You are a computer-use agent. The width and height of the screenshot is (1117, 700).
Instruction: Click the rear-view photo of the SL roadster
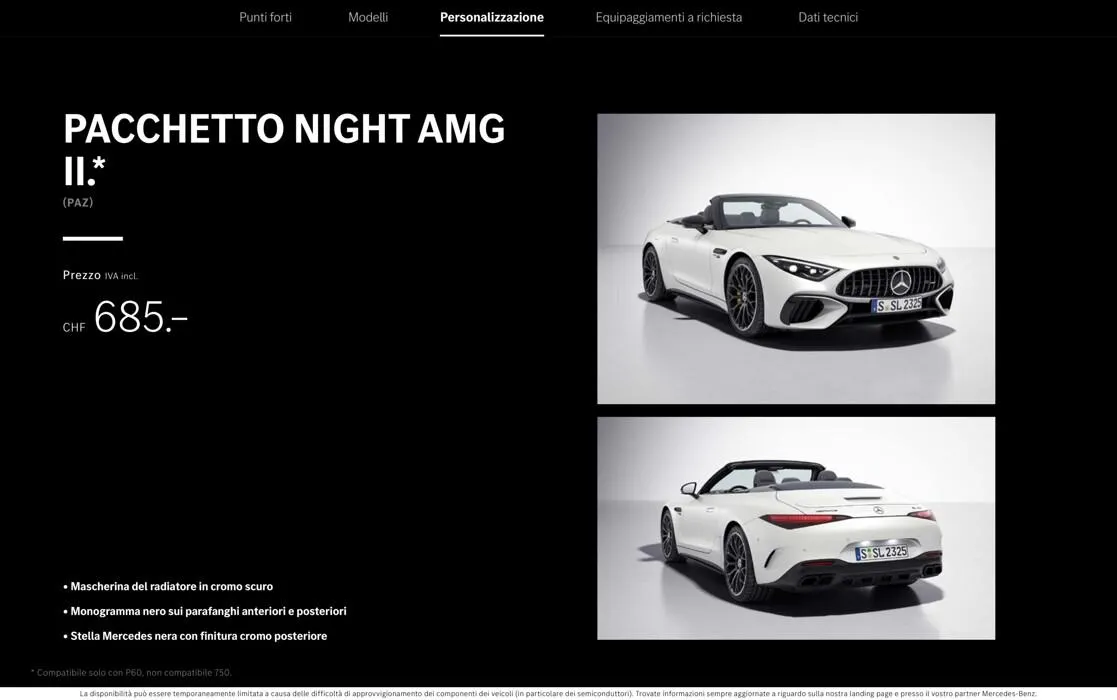click(795, 527)
